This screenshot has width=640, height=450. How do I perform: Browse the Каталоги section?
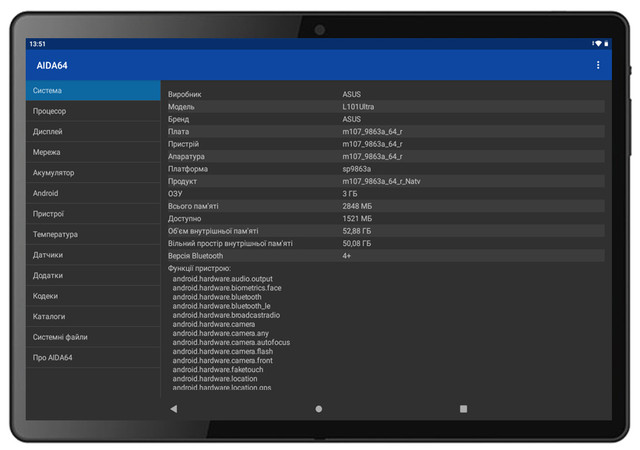tap(93, 316)
